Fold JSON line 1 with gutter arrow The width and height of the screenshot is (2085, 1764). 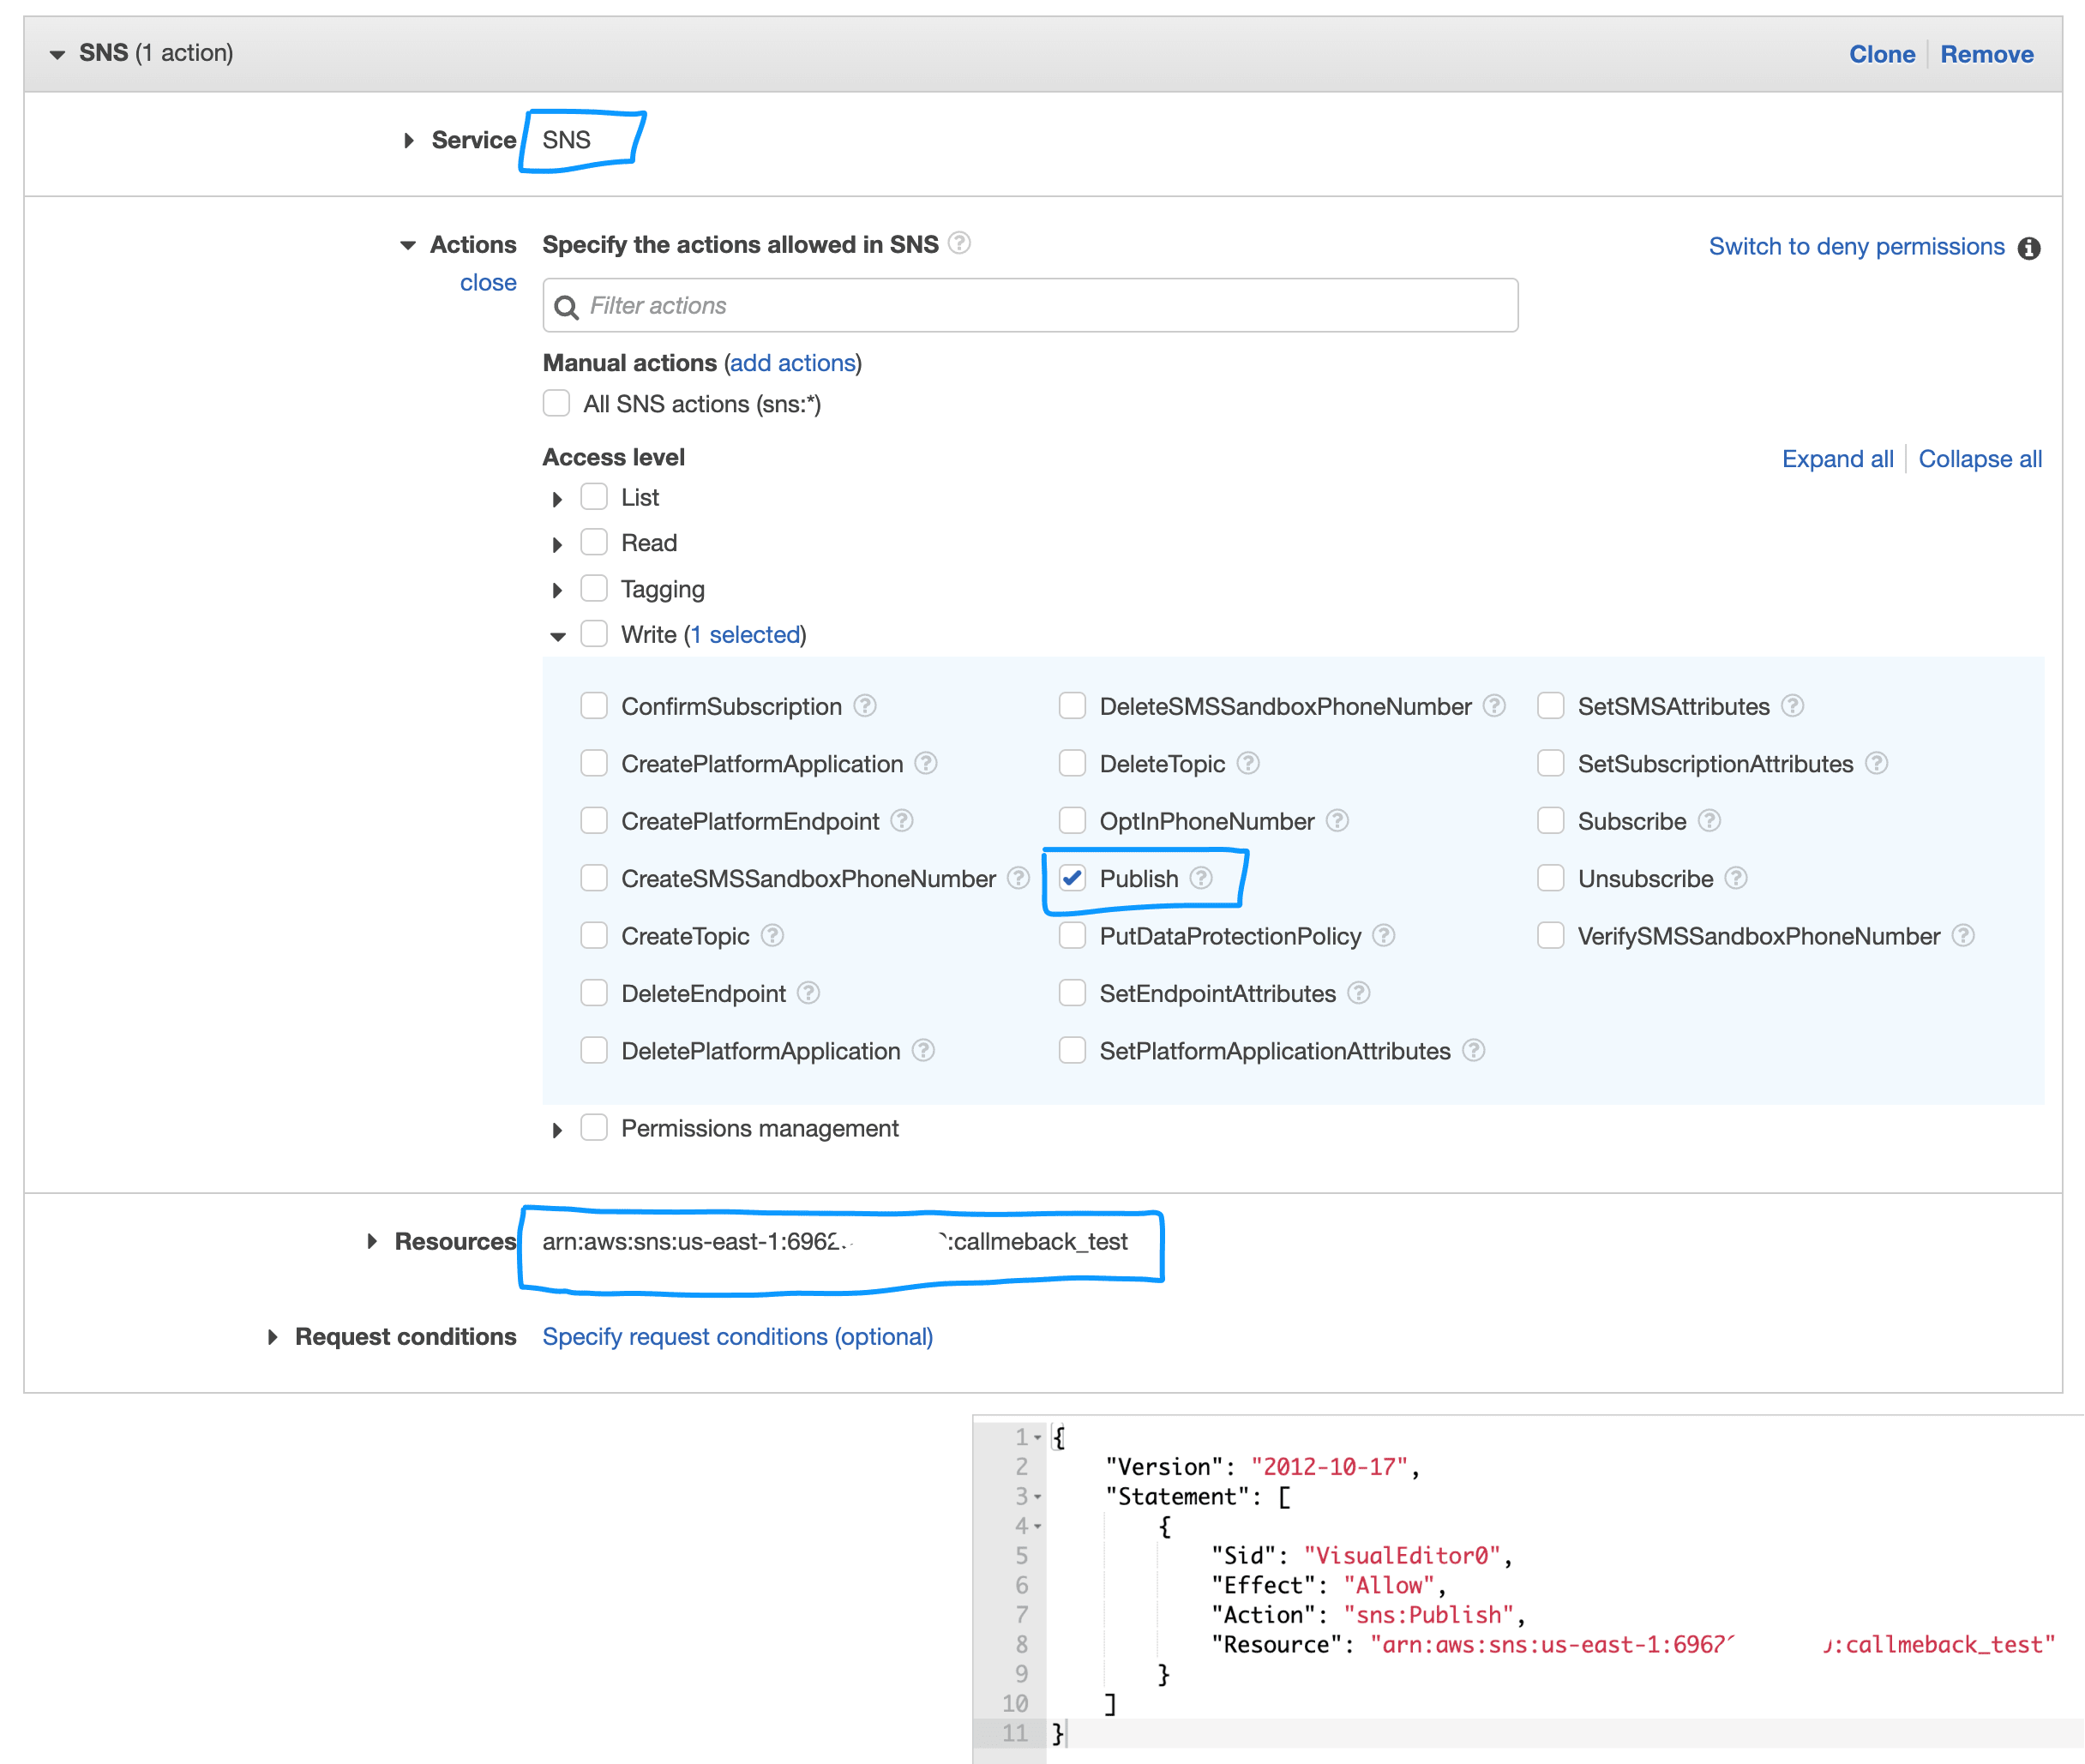[x=1037, y=1438]
